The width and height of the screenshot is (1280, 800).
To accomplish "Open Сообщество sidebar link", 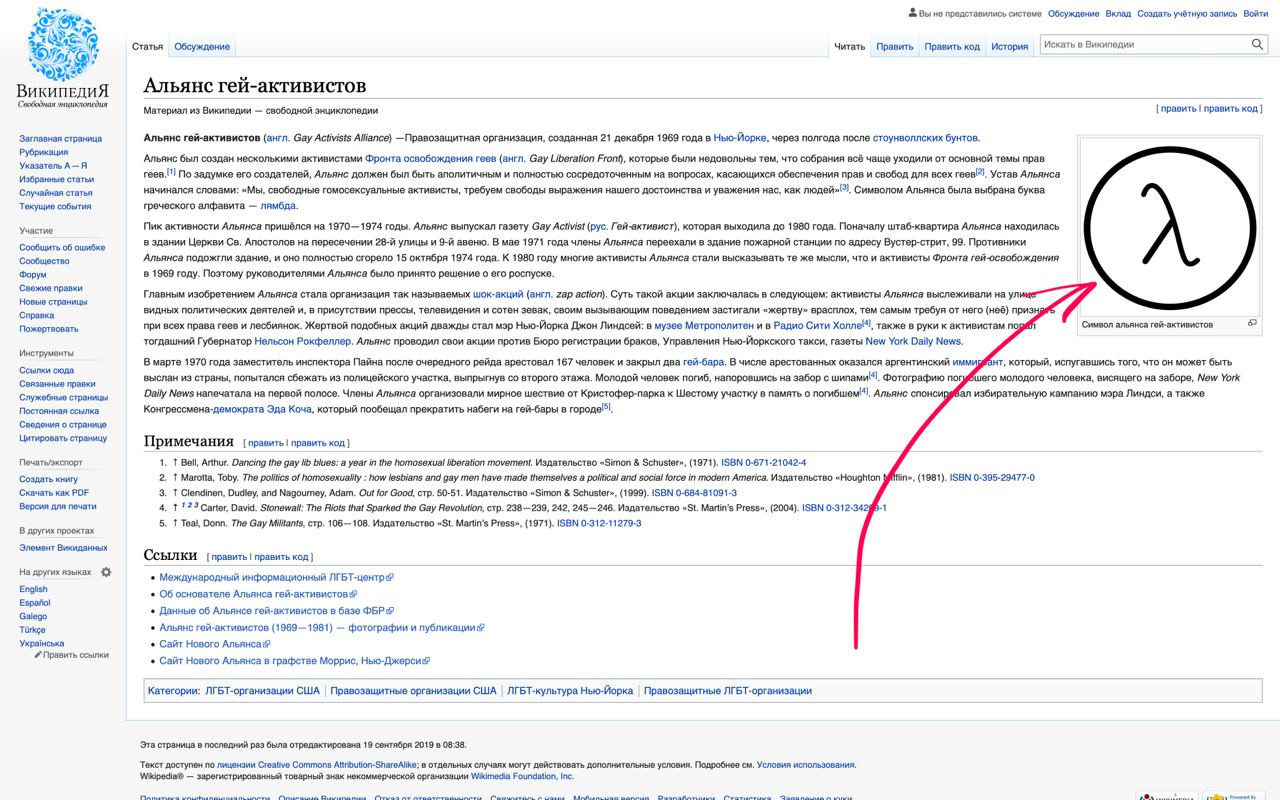I will 44,261.
